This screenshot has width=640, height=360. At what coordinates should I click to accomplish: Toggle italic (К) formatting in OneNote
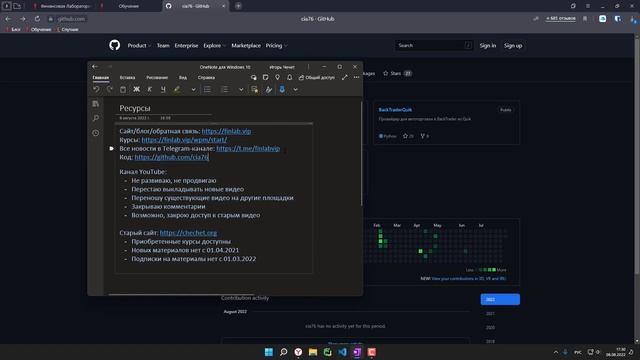[x=150, y=89]
